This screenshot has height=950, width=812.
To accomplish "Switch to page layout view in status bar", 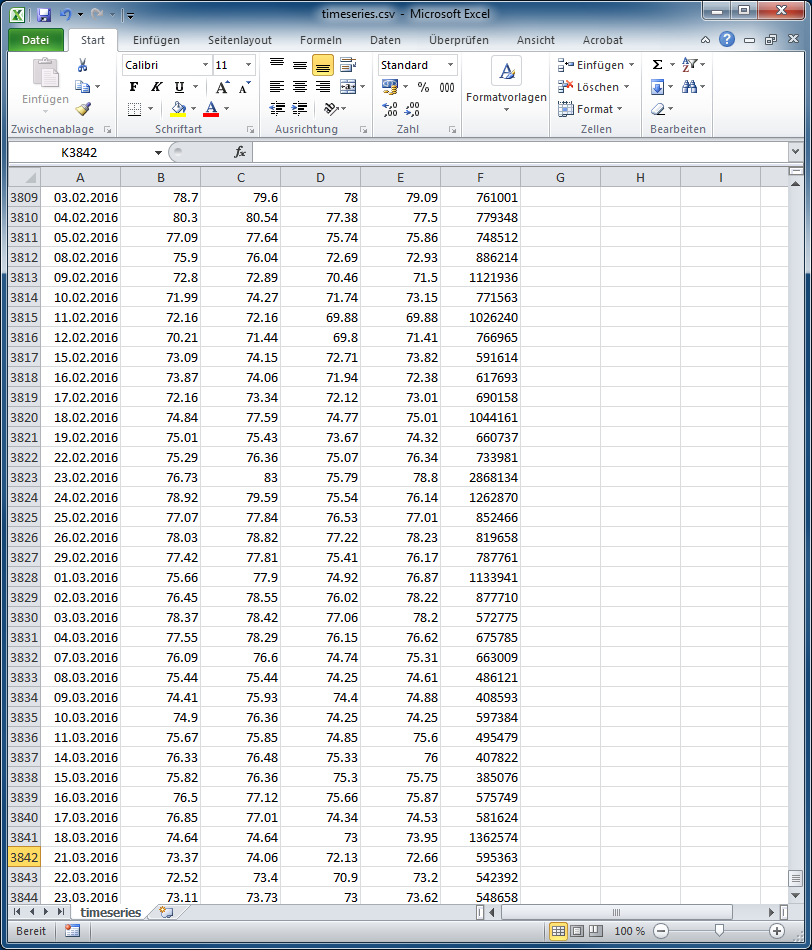I will (577, 931).
